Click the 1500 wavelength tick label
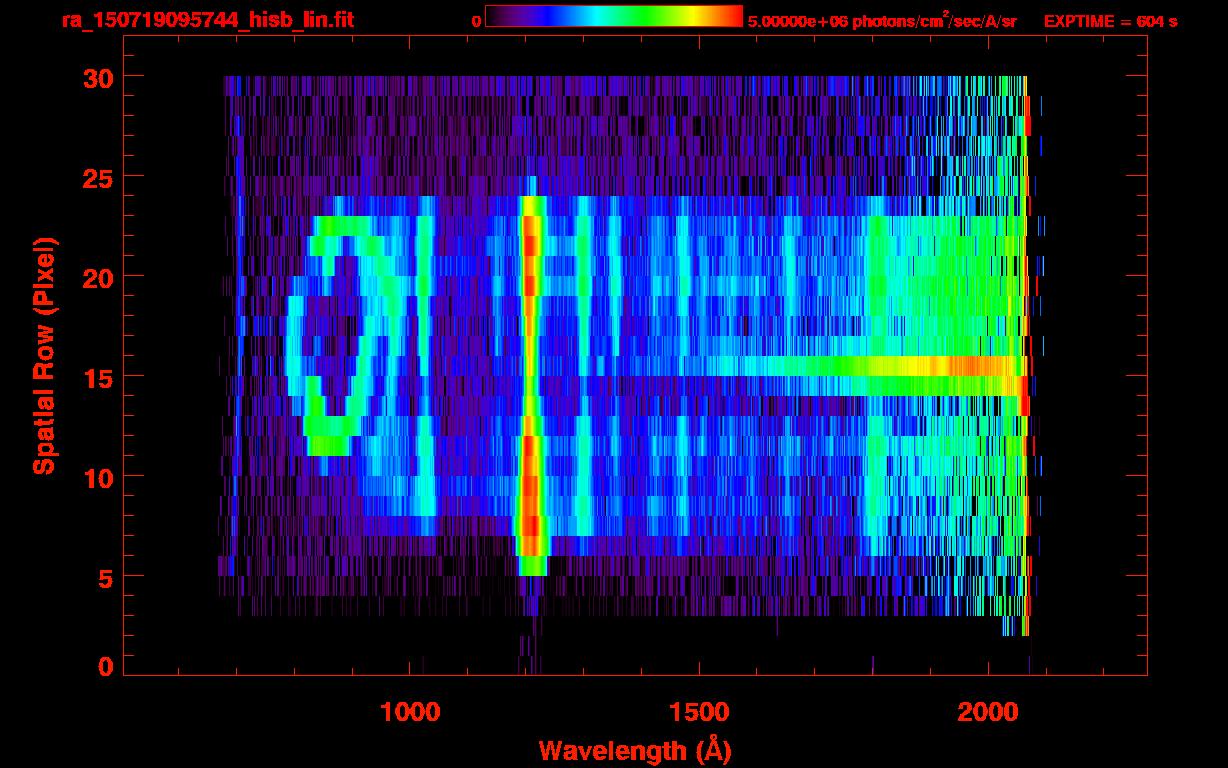This screenshot has width=1228, height=768. [698, 712]
